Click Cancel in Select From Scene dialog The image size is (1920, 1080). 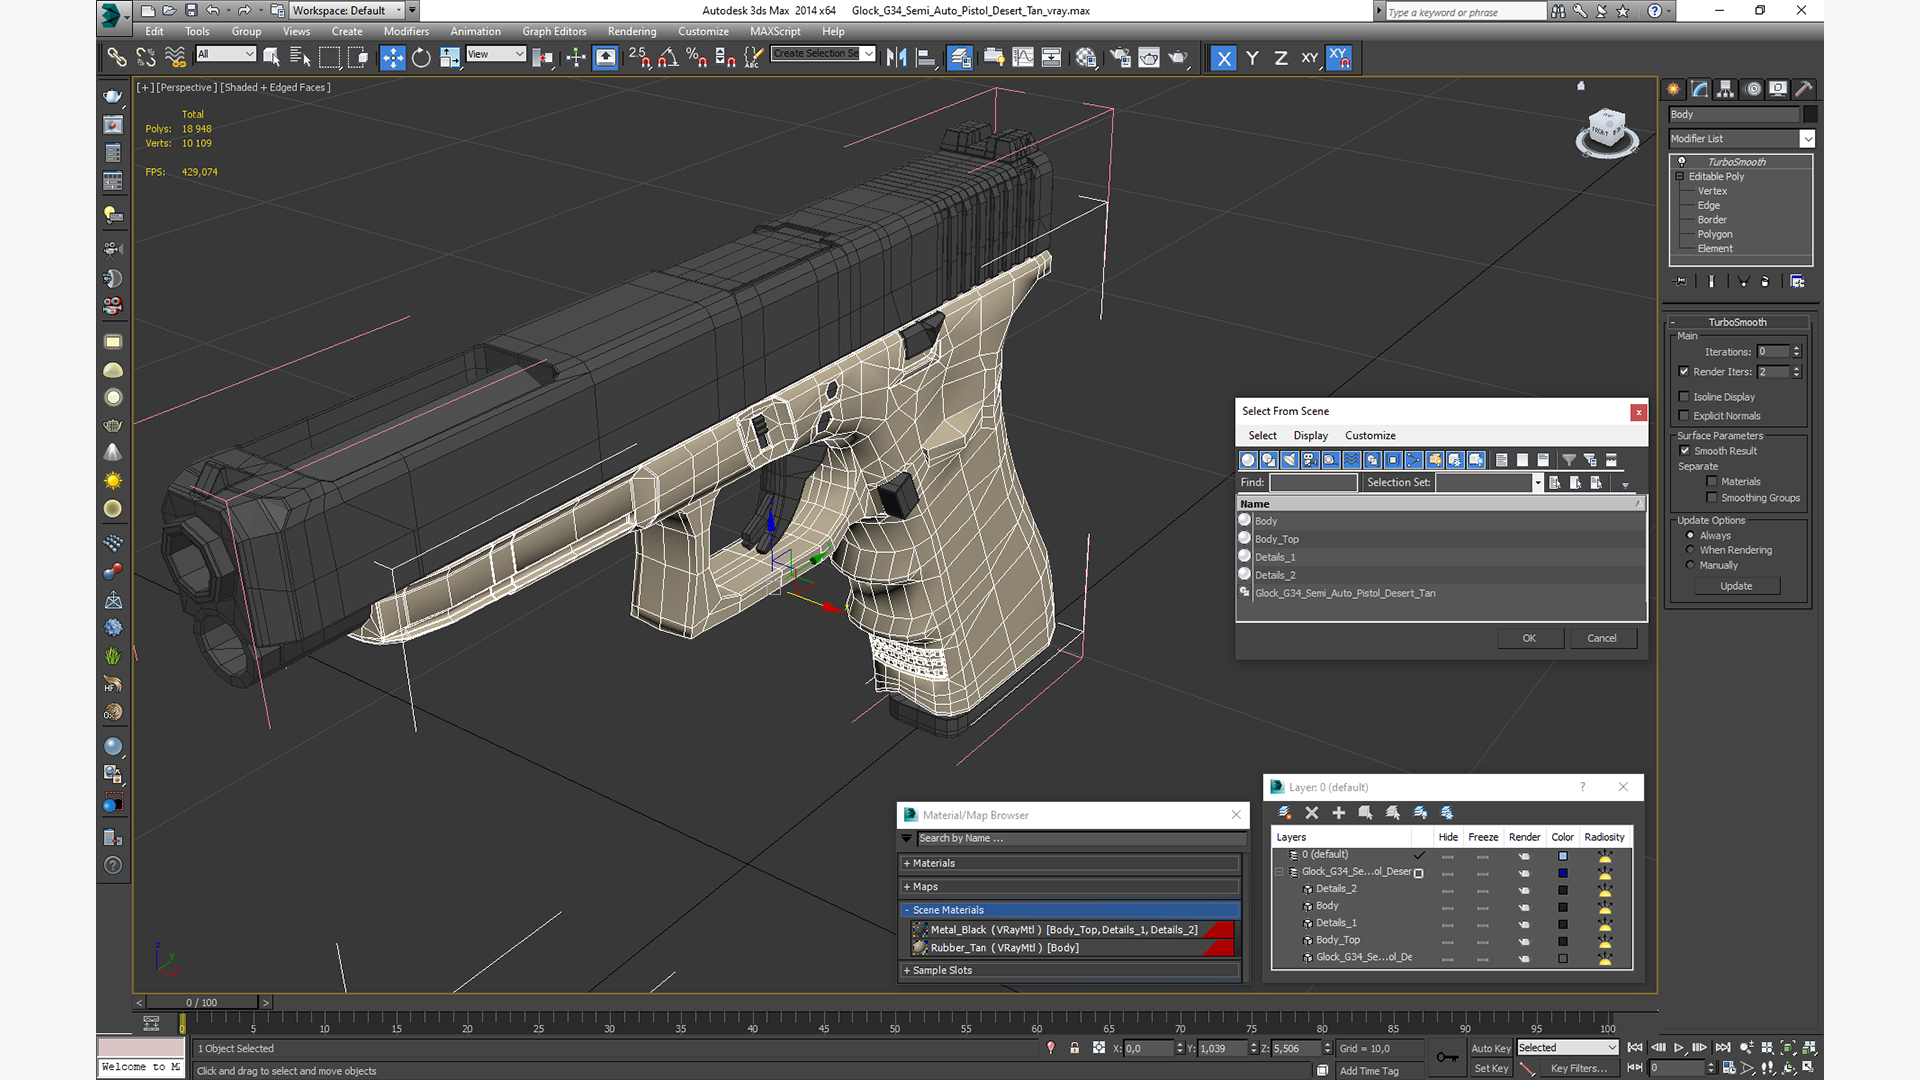click(1602, 638)
